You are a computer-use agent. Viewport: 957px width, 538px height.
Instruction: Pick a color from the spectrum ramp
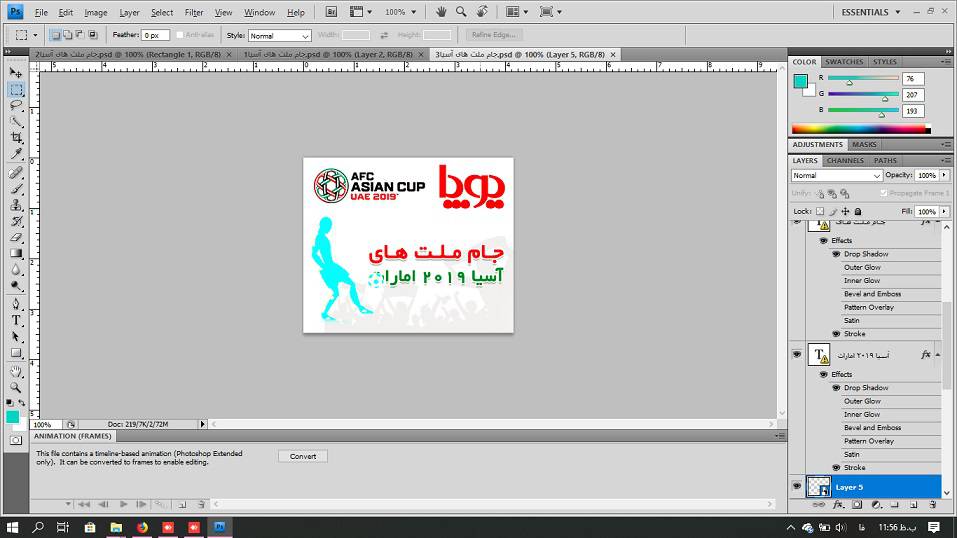[861, 129]
